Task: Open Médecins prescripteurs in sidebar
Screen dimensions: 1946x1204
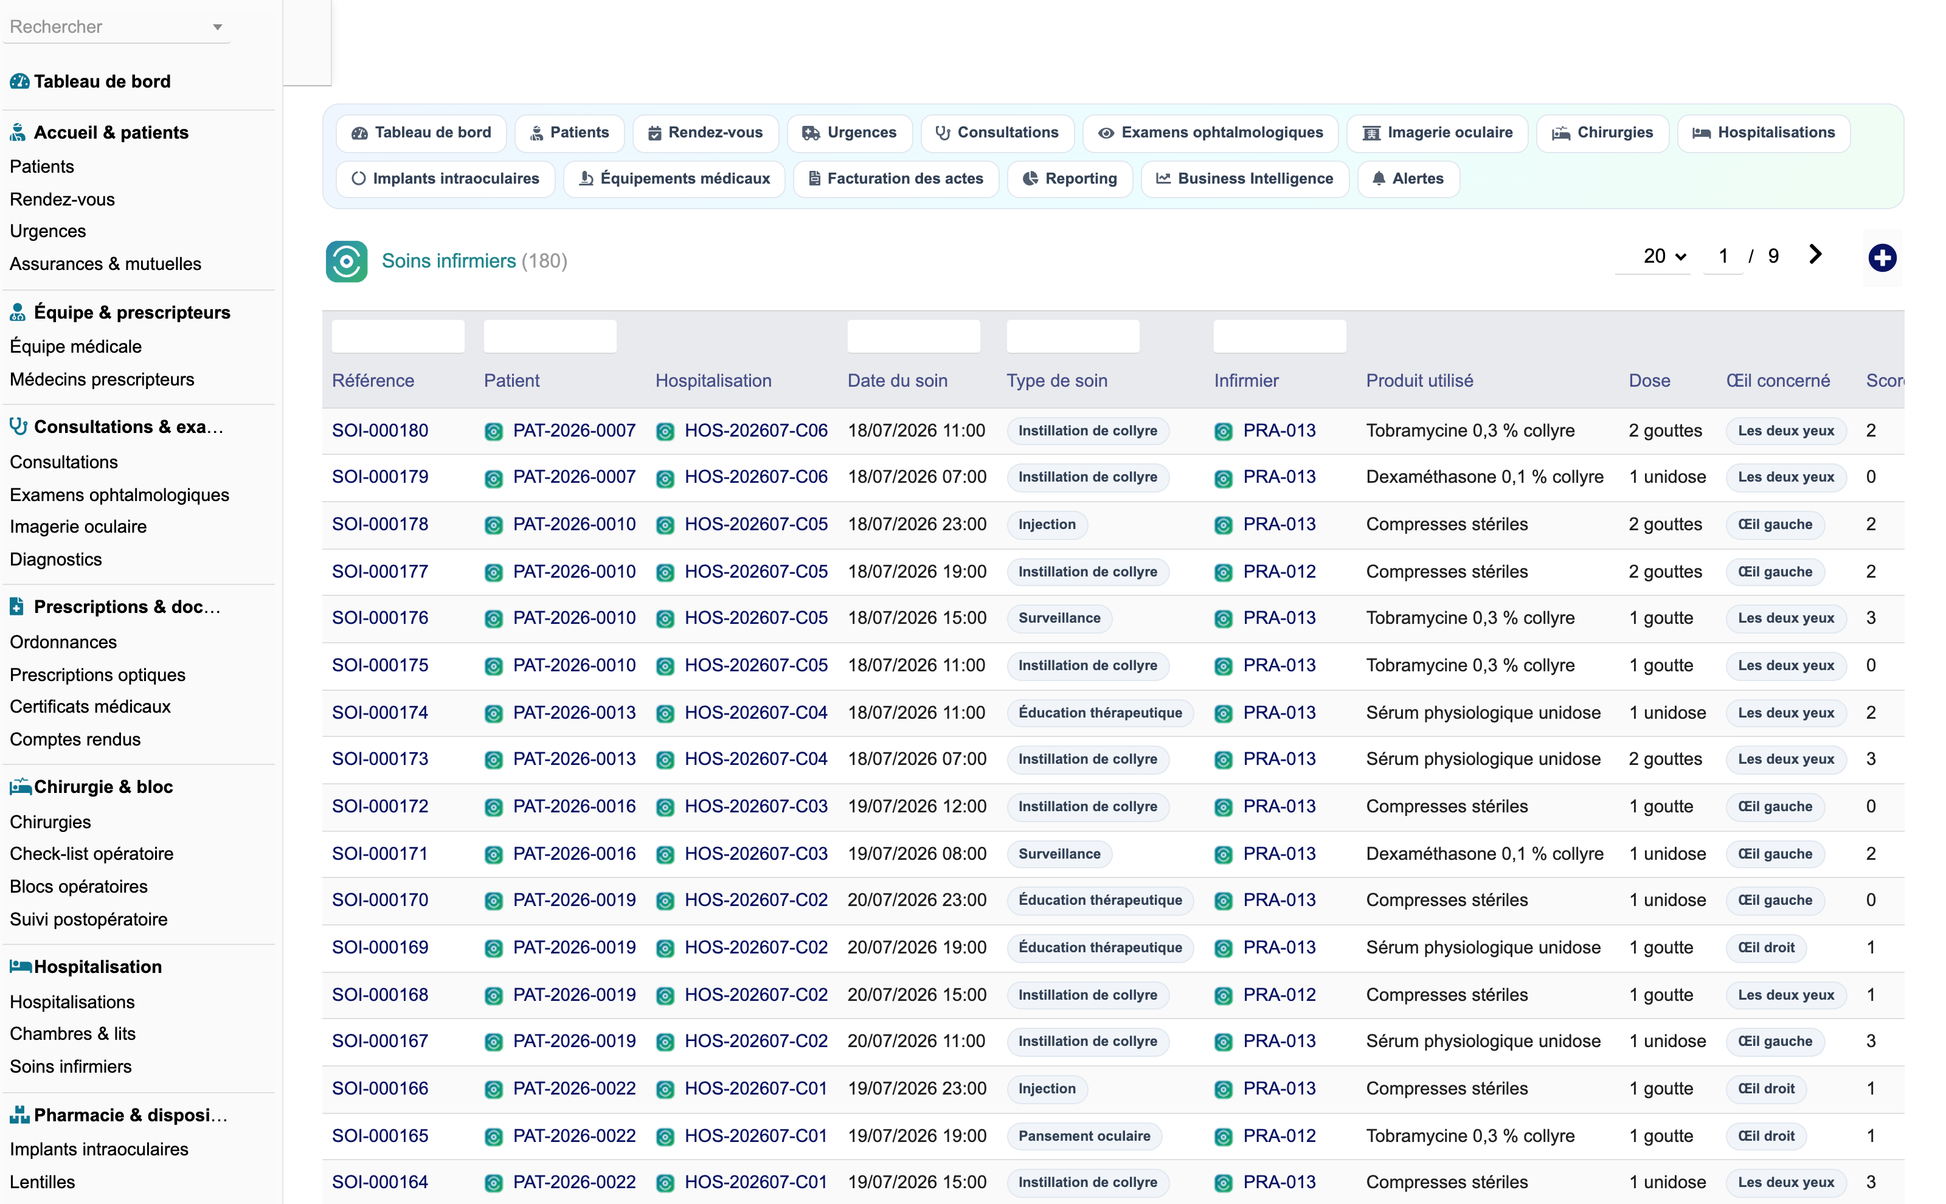Action: 102,380
